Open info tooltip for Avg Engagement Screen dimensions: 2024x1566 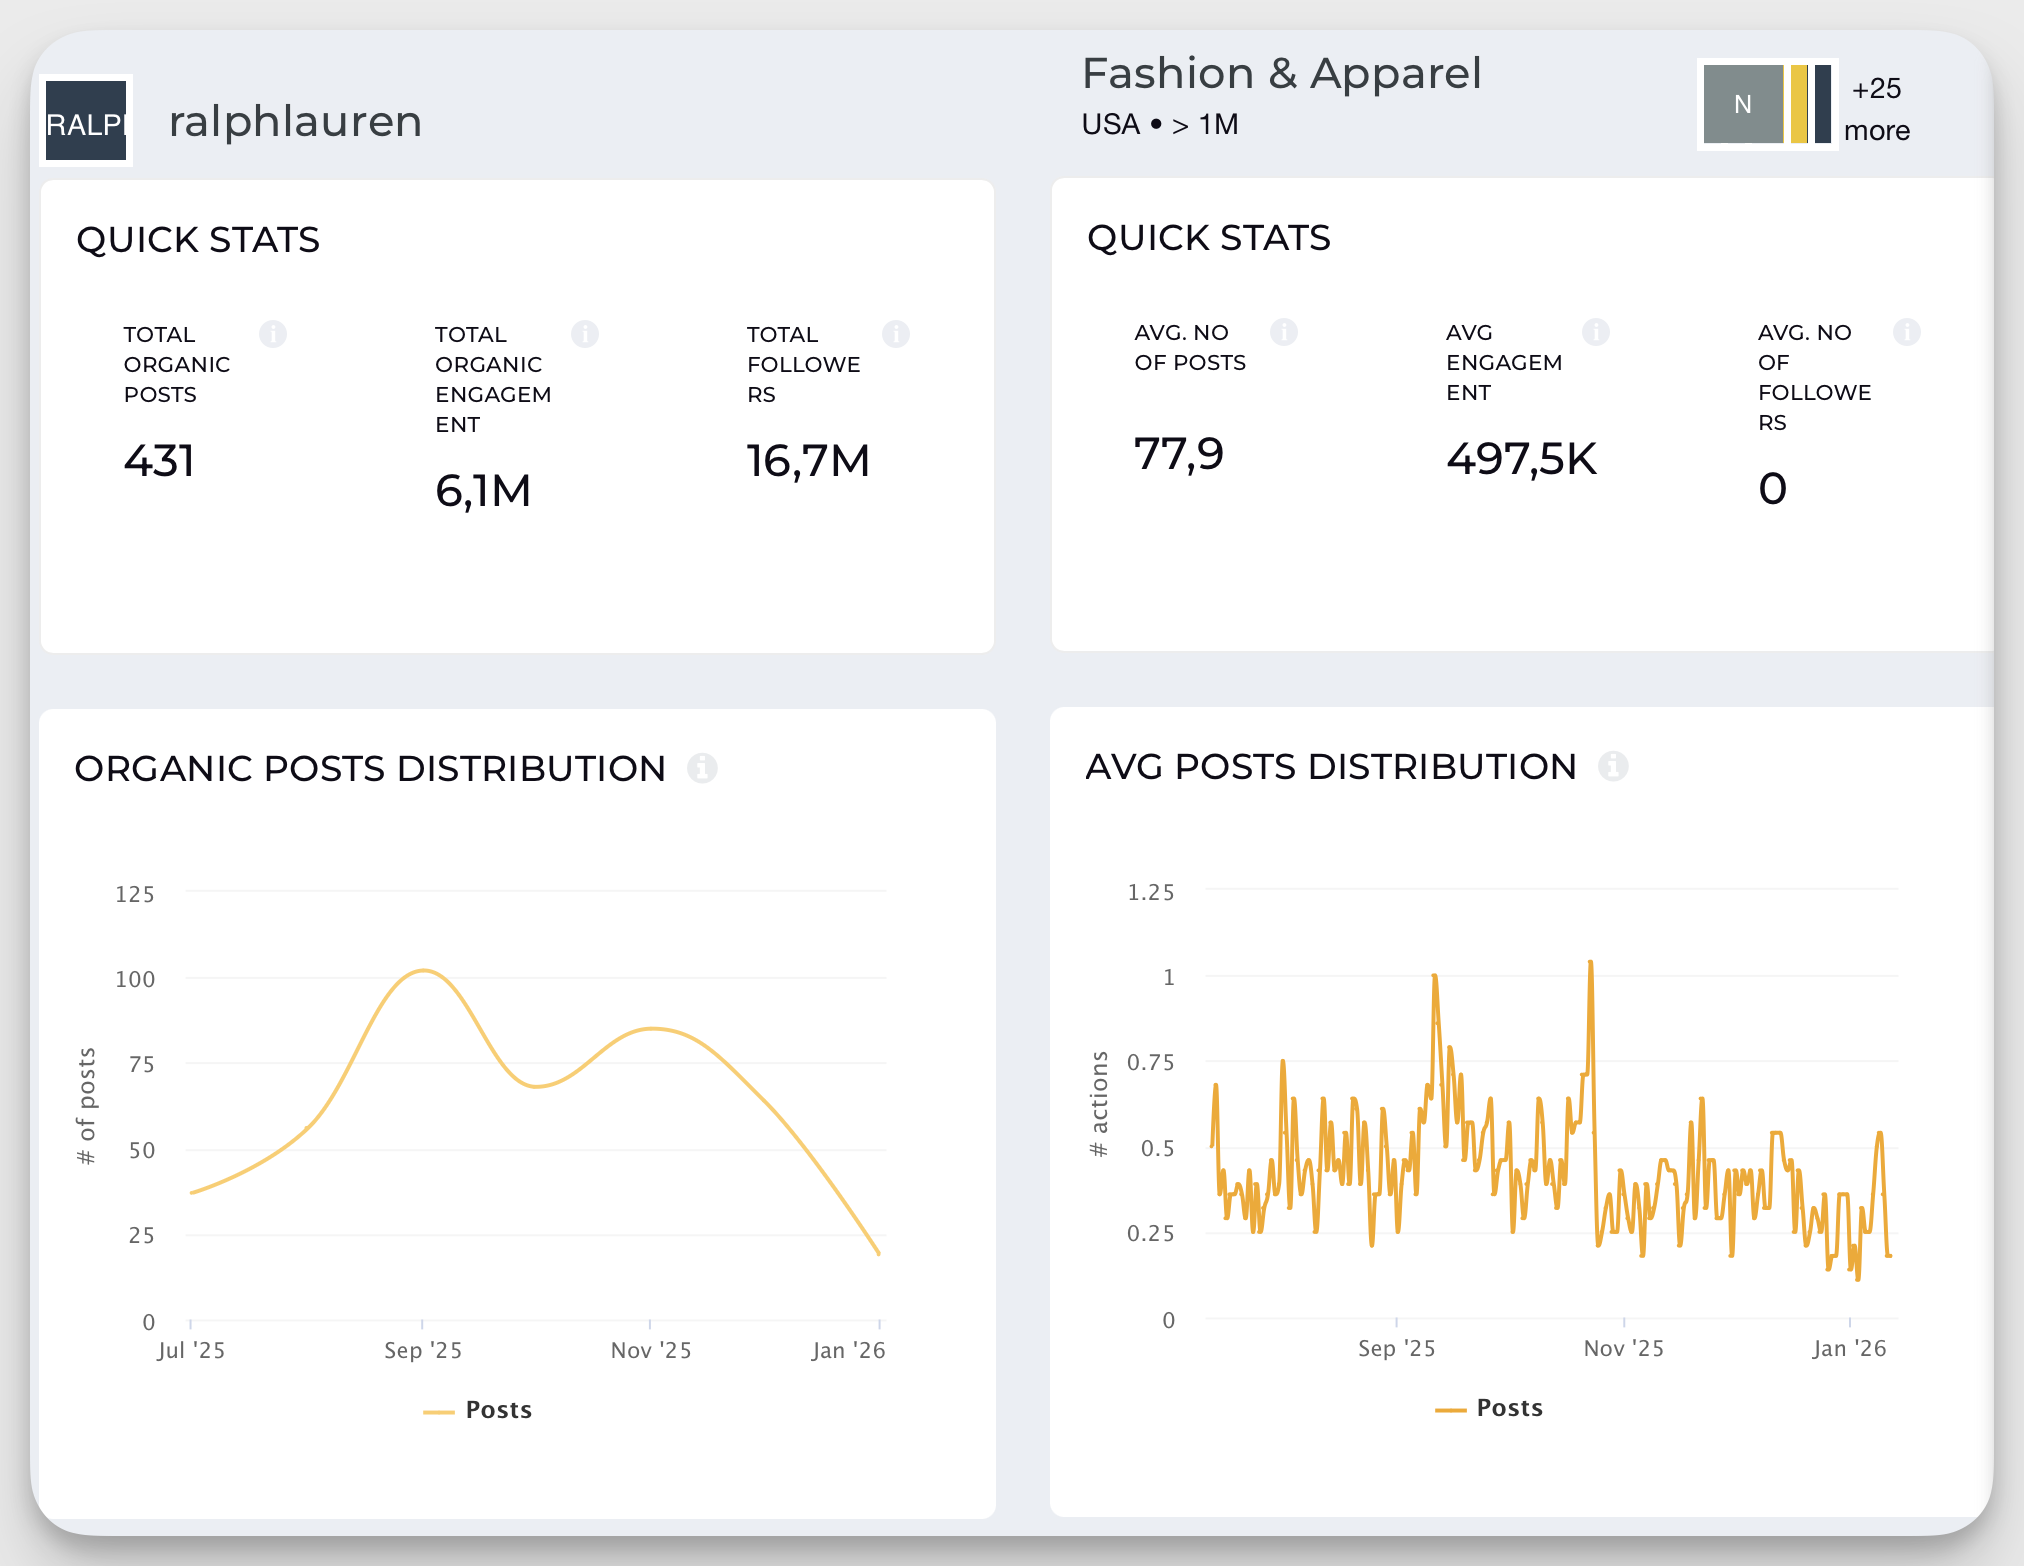(x=1595, y=331)
